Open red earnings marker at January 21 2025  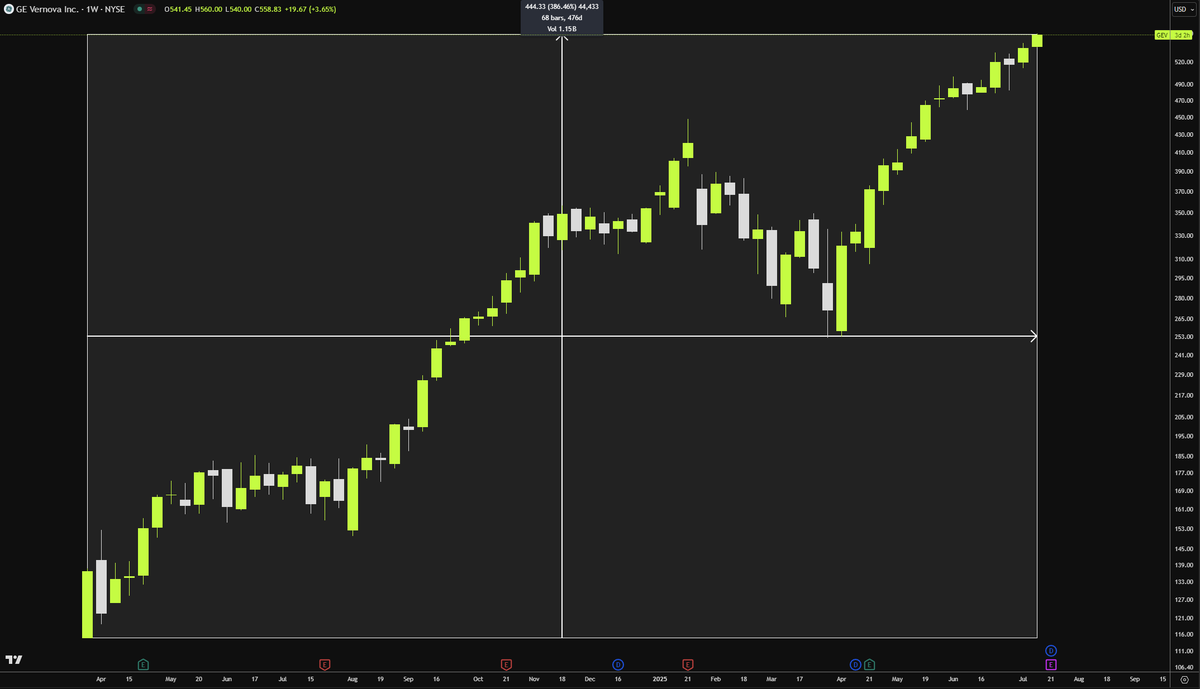click(688, 664)
